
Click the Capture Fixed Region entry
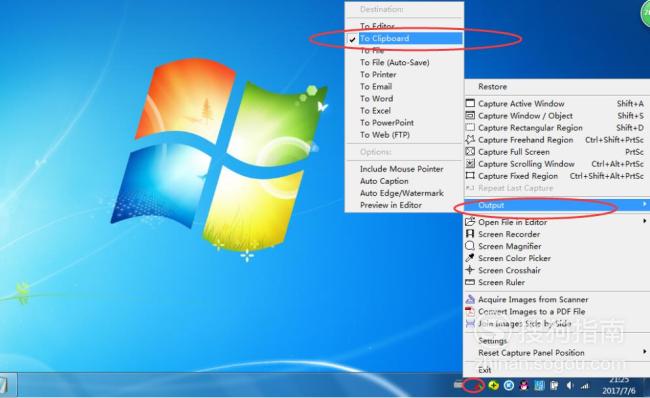[557, 176]
